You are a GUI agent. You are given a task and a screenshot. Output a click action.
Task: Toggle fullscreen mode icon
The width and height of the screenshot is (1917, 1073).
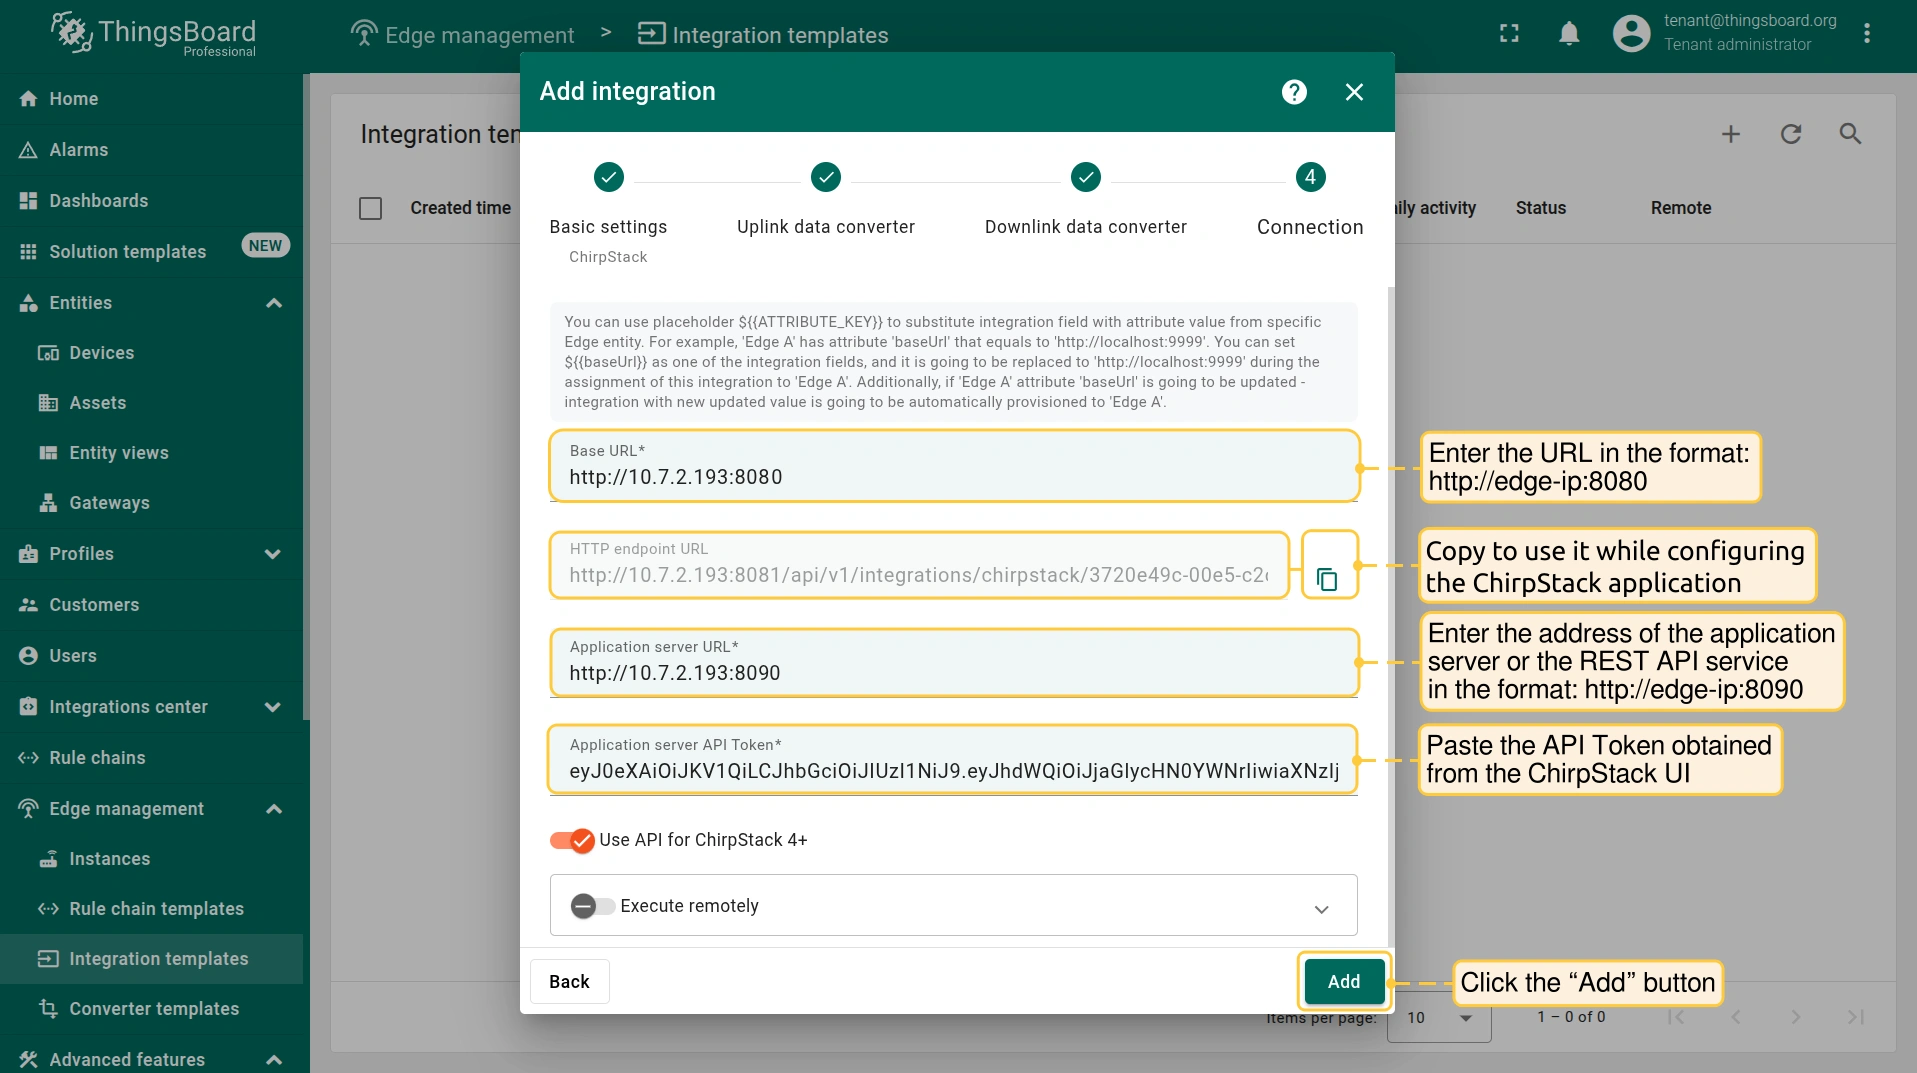(x=1509, y=34)
